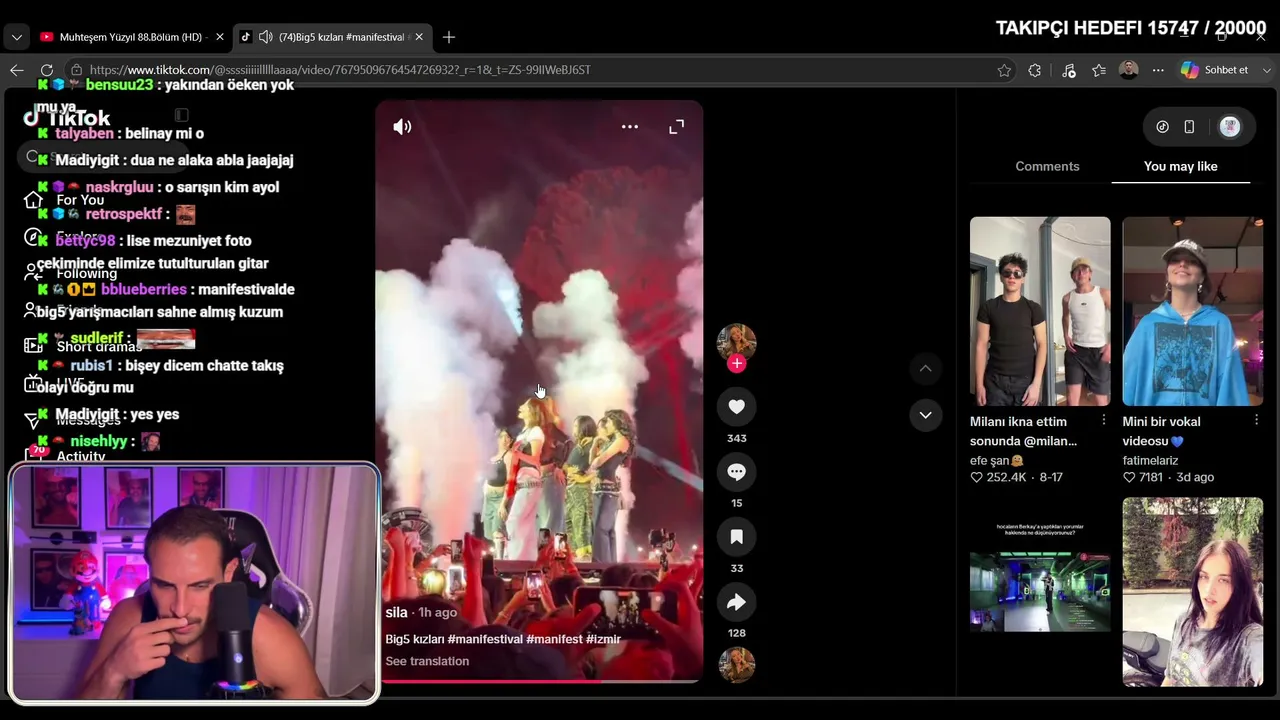
Task: Open the TikTok profile avatar menu
Action: click(x=1230, y=127)
